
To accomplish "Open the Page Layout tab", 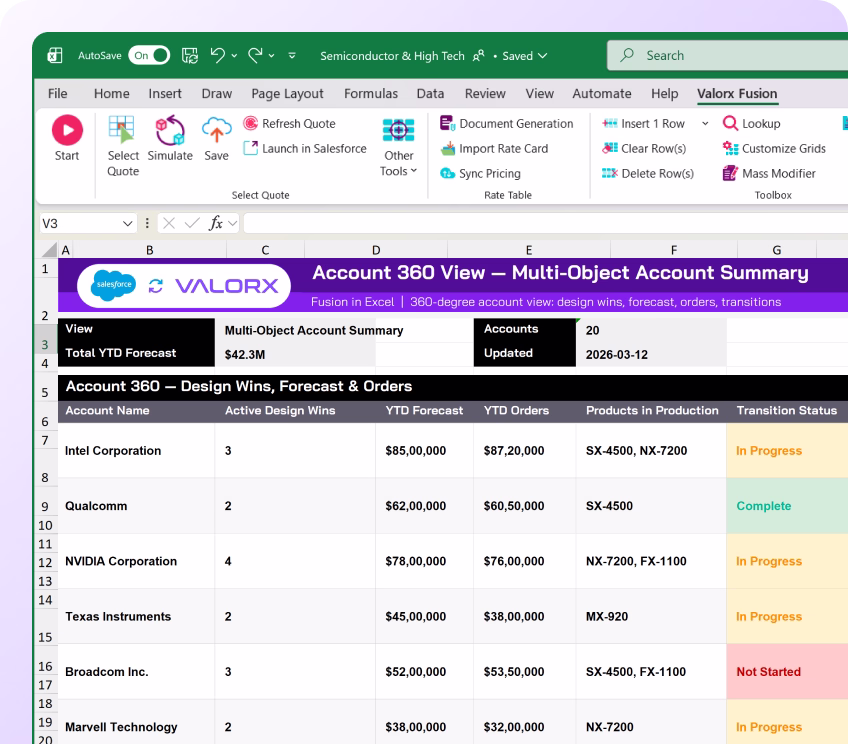I will pyautogui.click(x=287, y=94).
